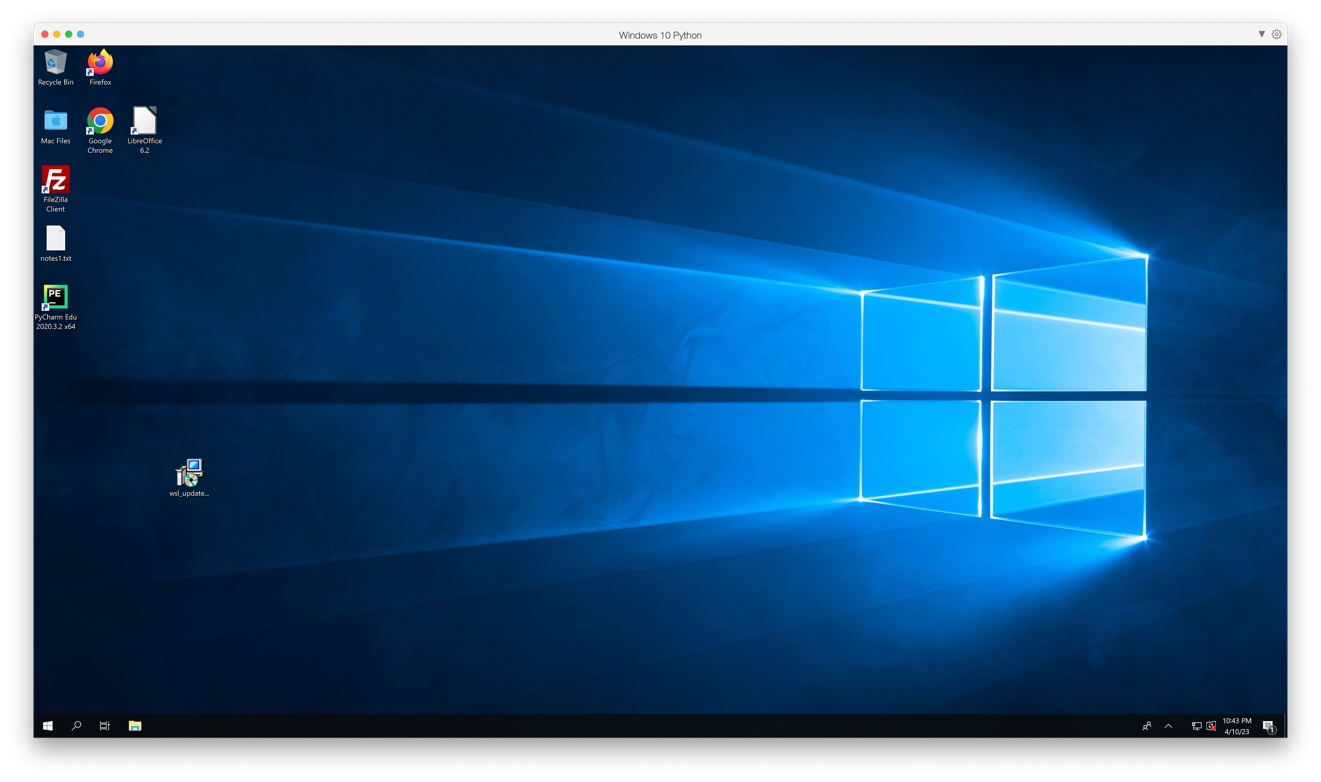Open File Explorer from taskbar
Screen dimensions: 1321x782
(x=135, y=726)
